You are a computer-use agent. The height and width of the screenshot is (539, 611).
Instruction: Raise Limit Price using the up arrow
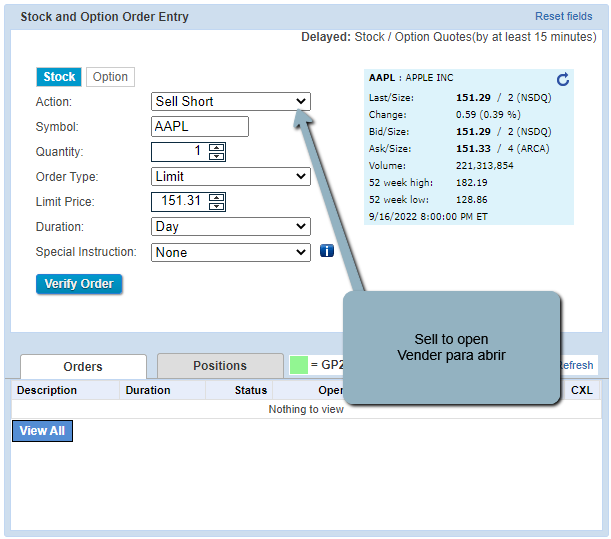(217, 197)
